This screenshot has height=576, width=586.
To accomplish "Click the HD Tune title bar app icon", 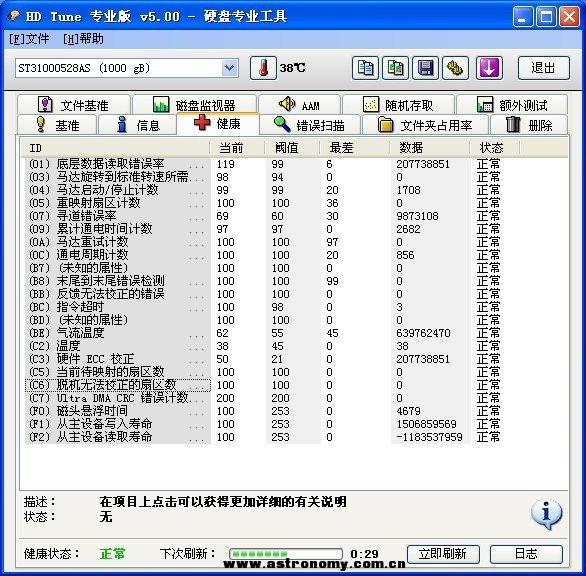I will click(x=14, y=16).
